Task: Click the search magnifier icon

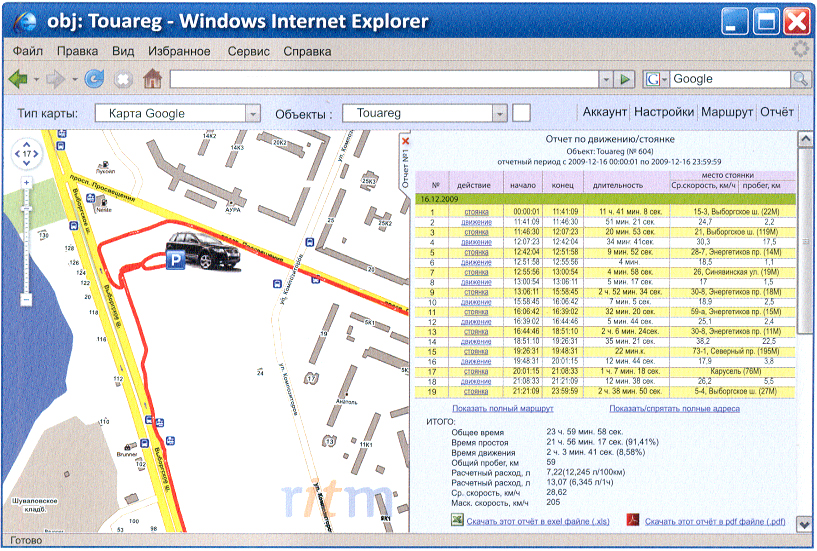Action: (x=801, y=79)
